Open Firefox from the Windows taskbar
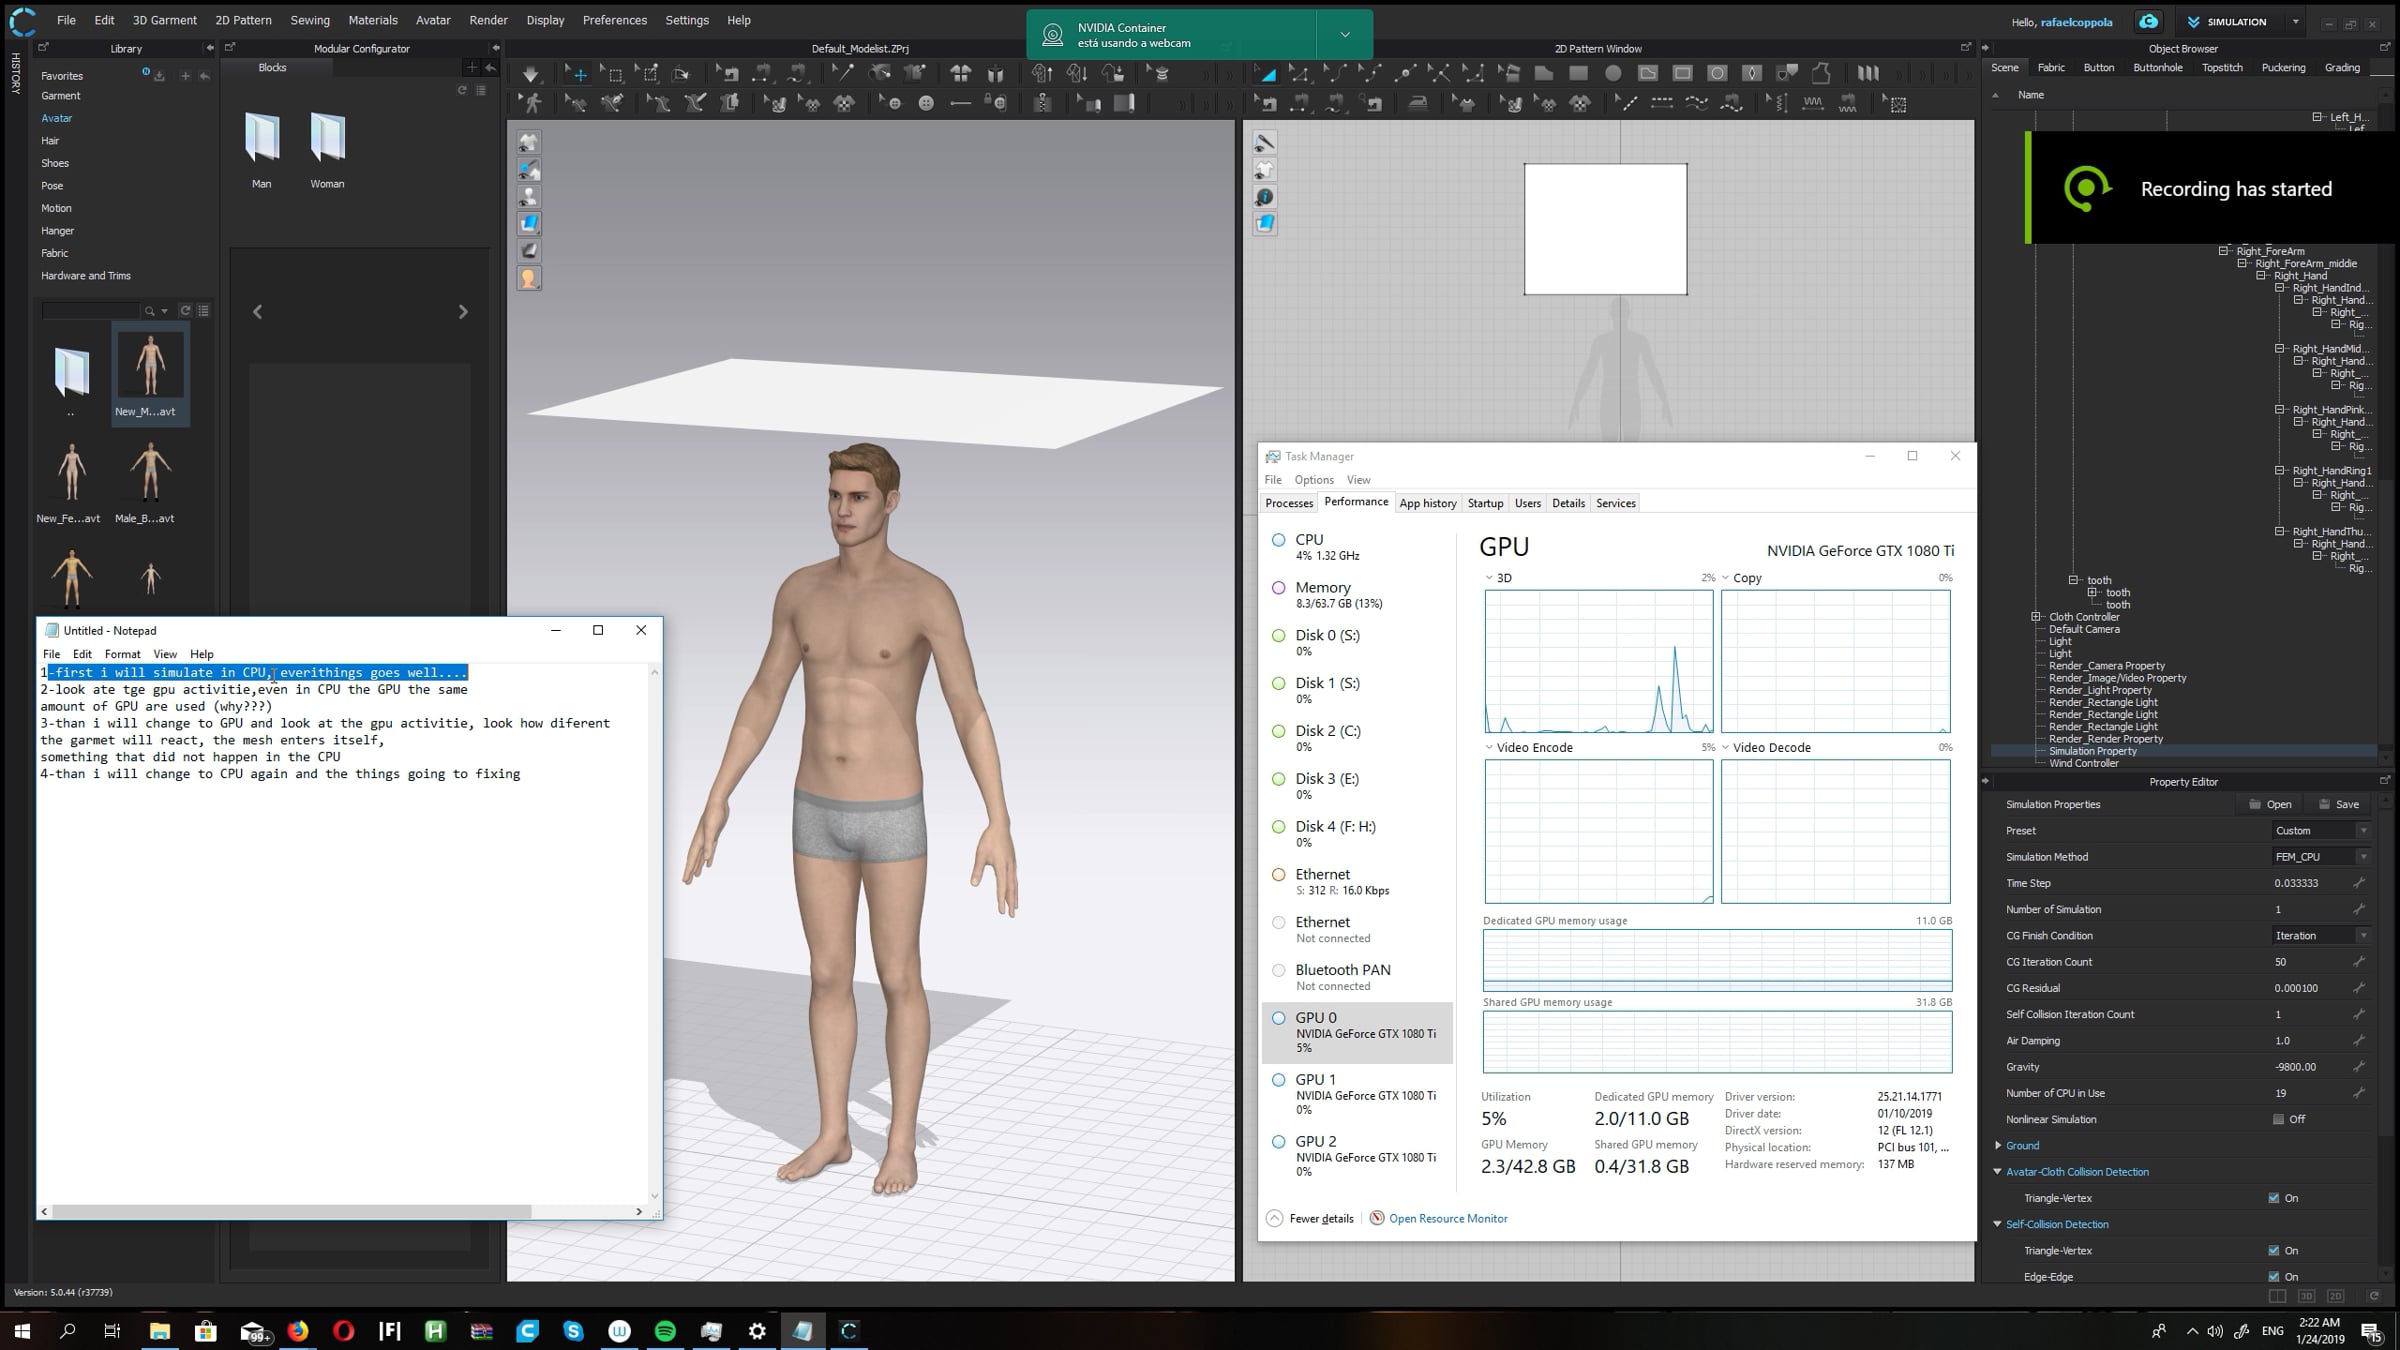 tap(298, 1331)
